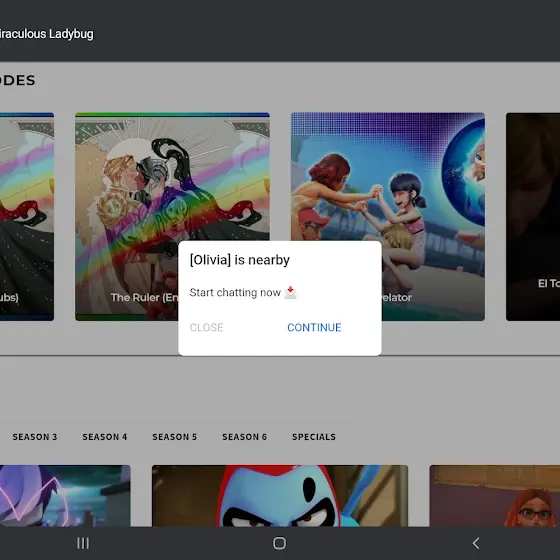Switch to the SEASON 3 tab

35,437
